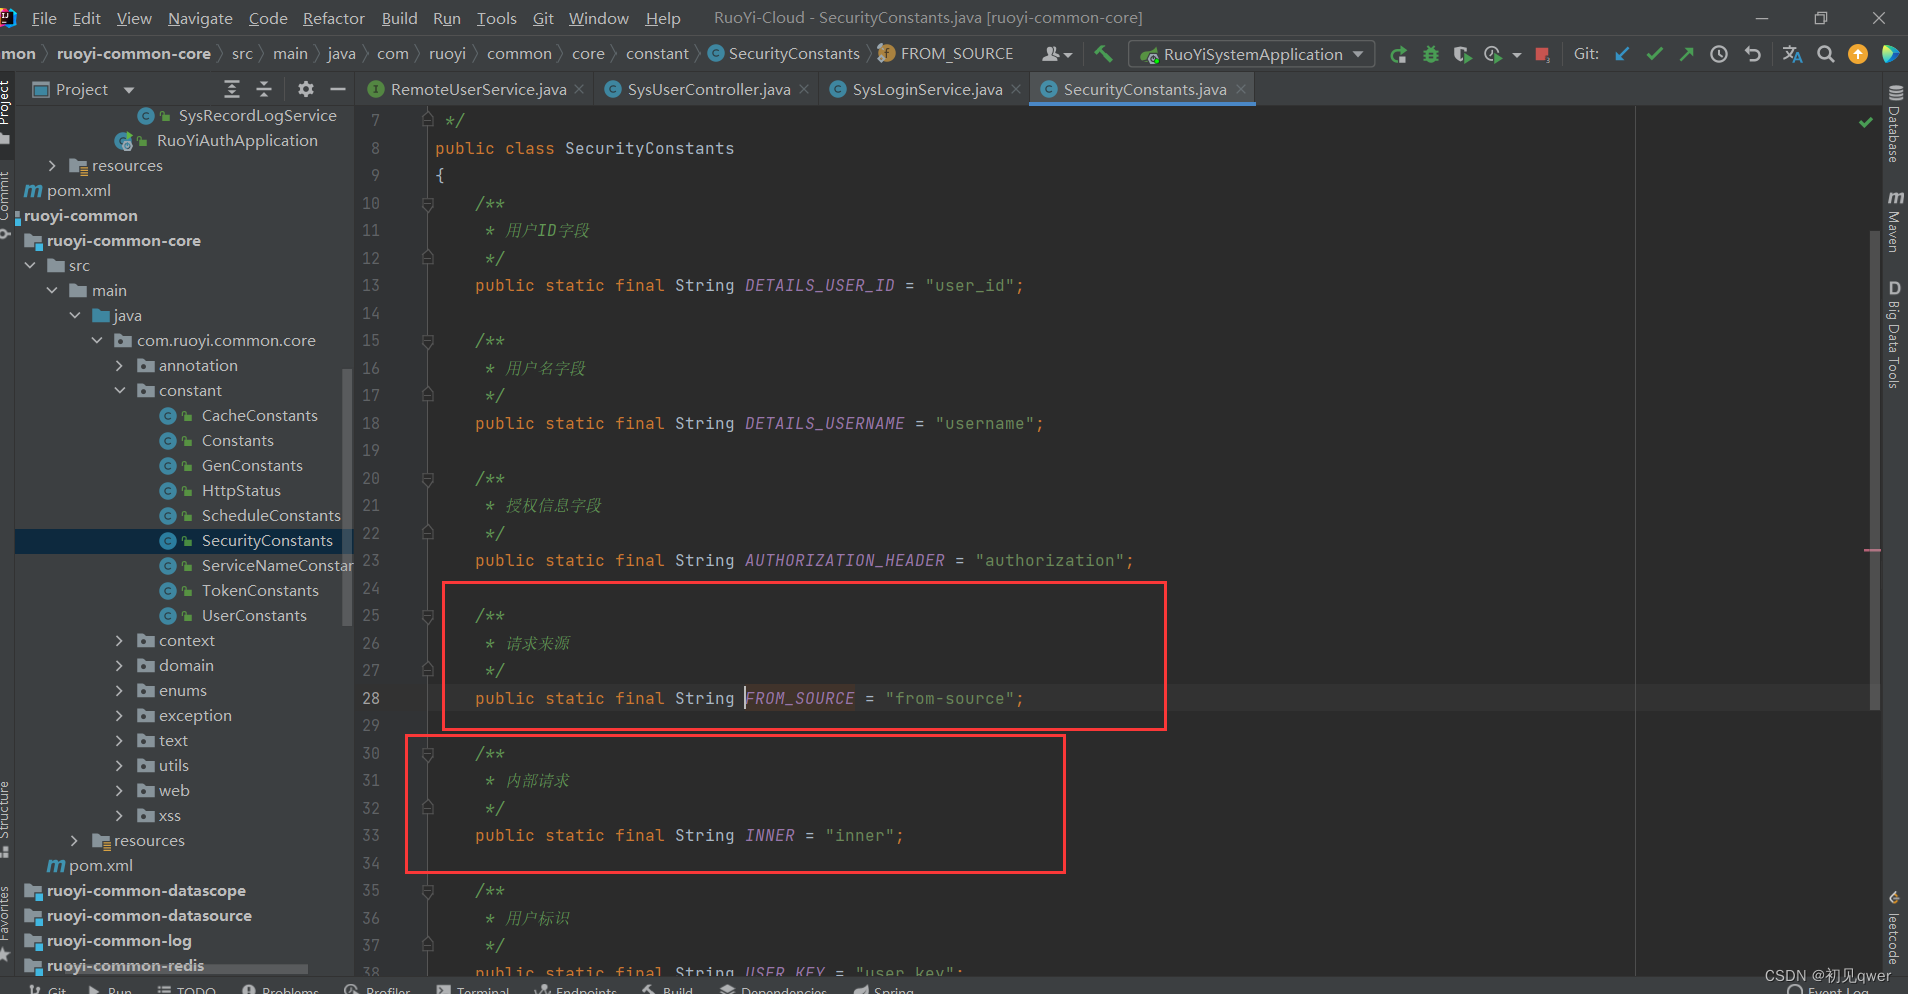Toggle fold on line 30 comment
Viewport: 1908px width, 994px height.
pos(428,753)
